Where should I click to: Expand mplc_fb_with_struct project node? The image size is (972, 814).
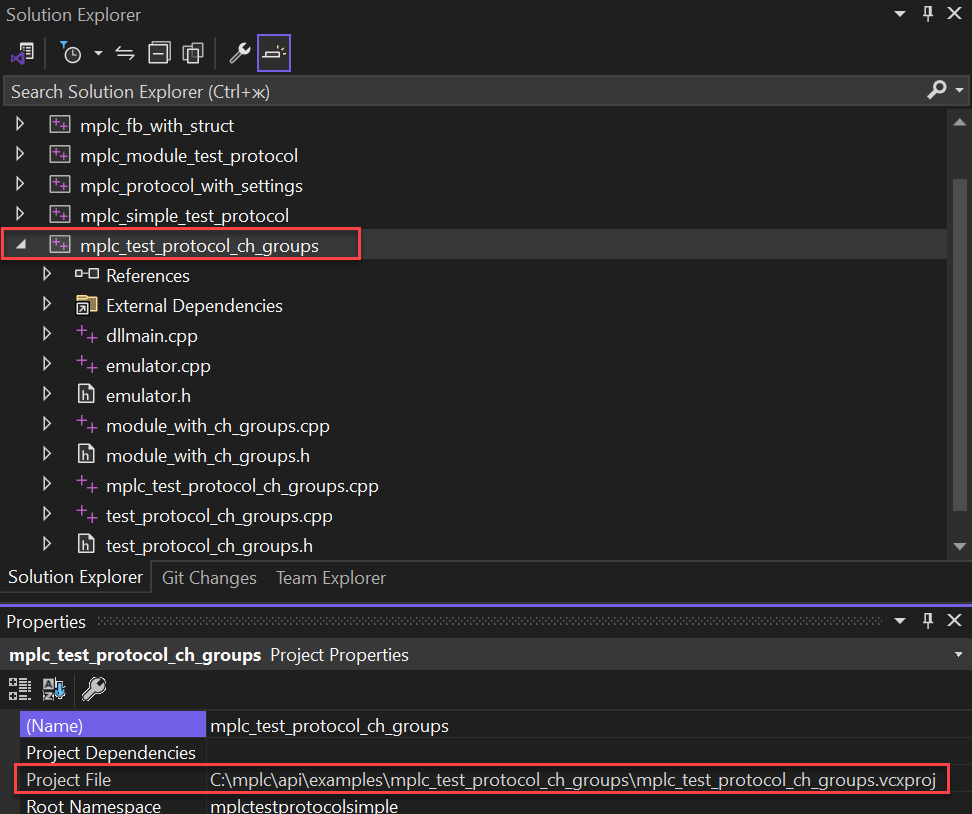pyautogui.click(x=20, y=124)
